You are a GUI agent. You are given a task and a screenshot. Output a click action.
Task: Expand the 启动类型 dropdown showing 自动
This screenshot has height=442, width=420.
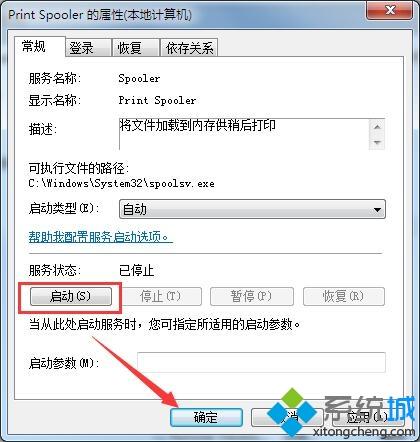(252, 209)
